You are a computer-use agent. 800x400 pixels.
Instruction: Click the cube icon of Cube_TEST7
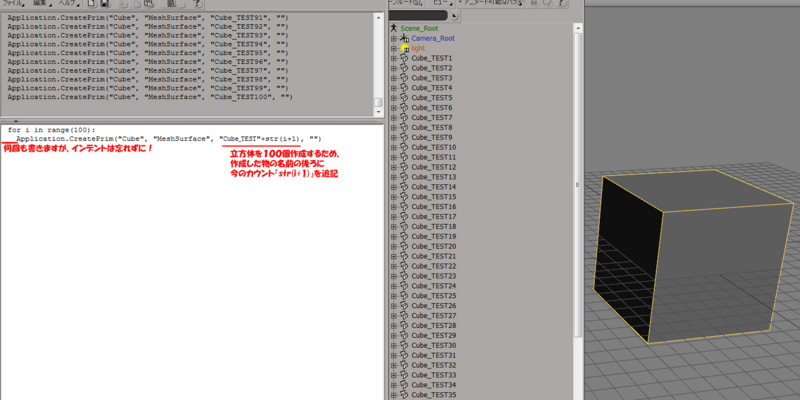[x=404, y=117]
